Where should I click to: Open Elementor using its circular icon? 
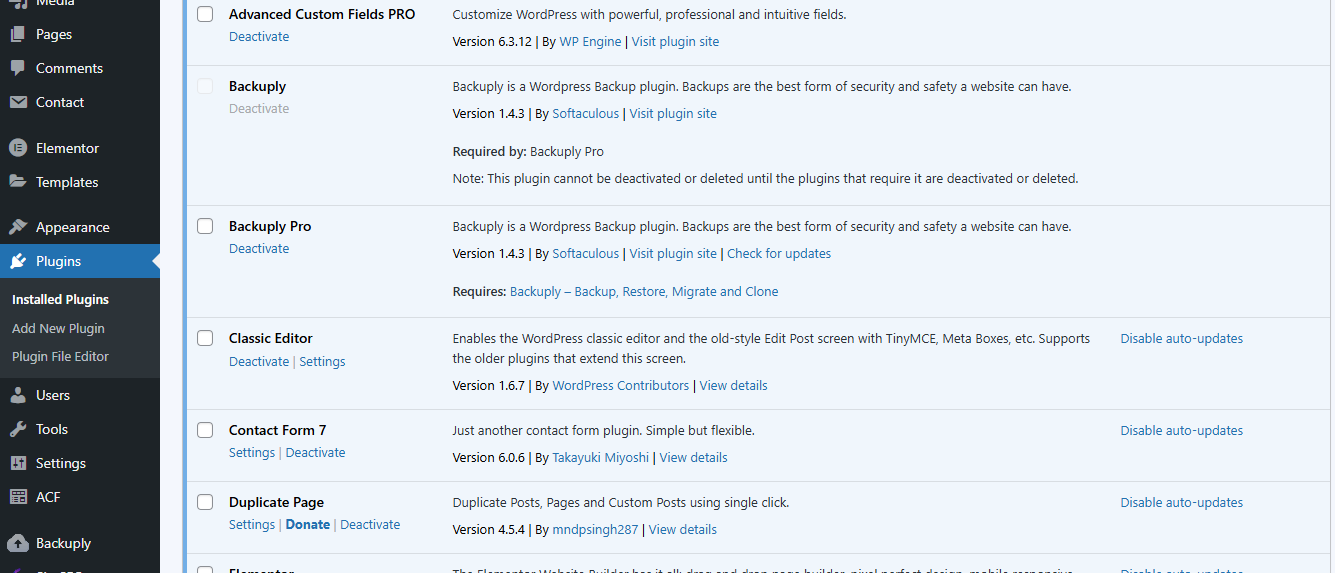[x=18, y=148]
